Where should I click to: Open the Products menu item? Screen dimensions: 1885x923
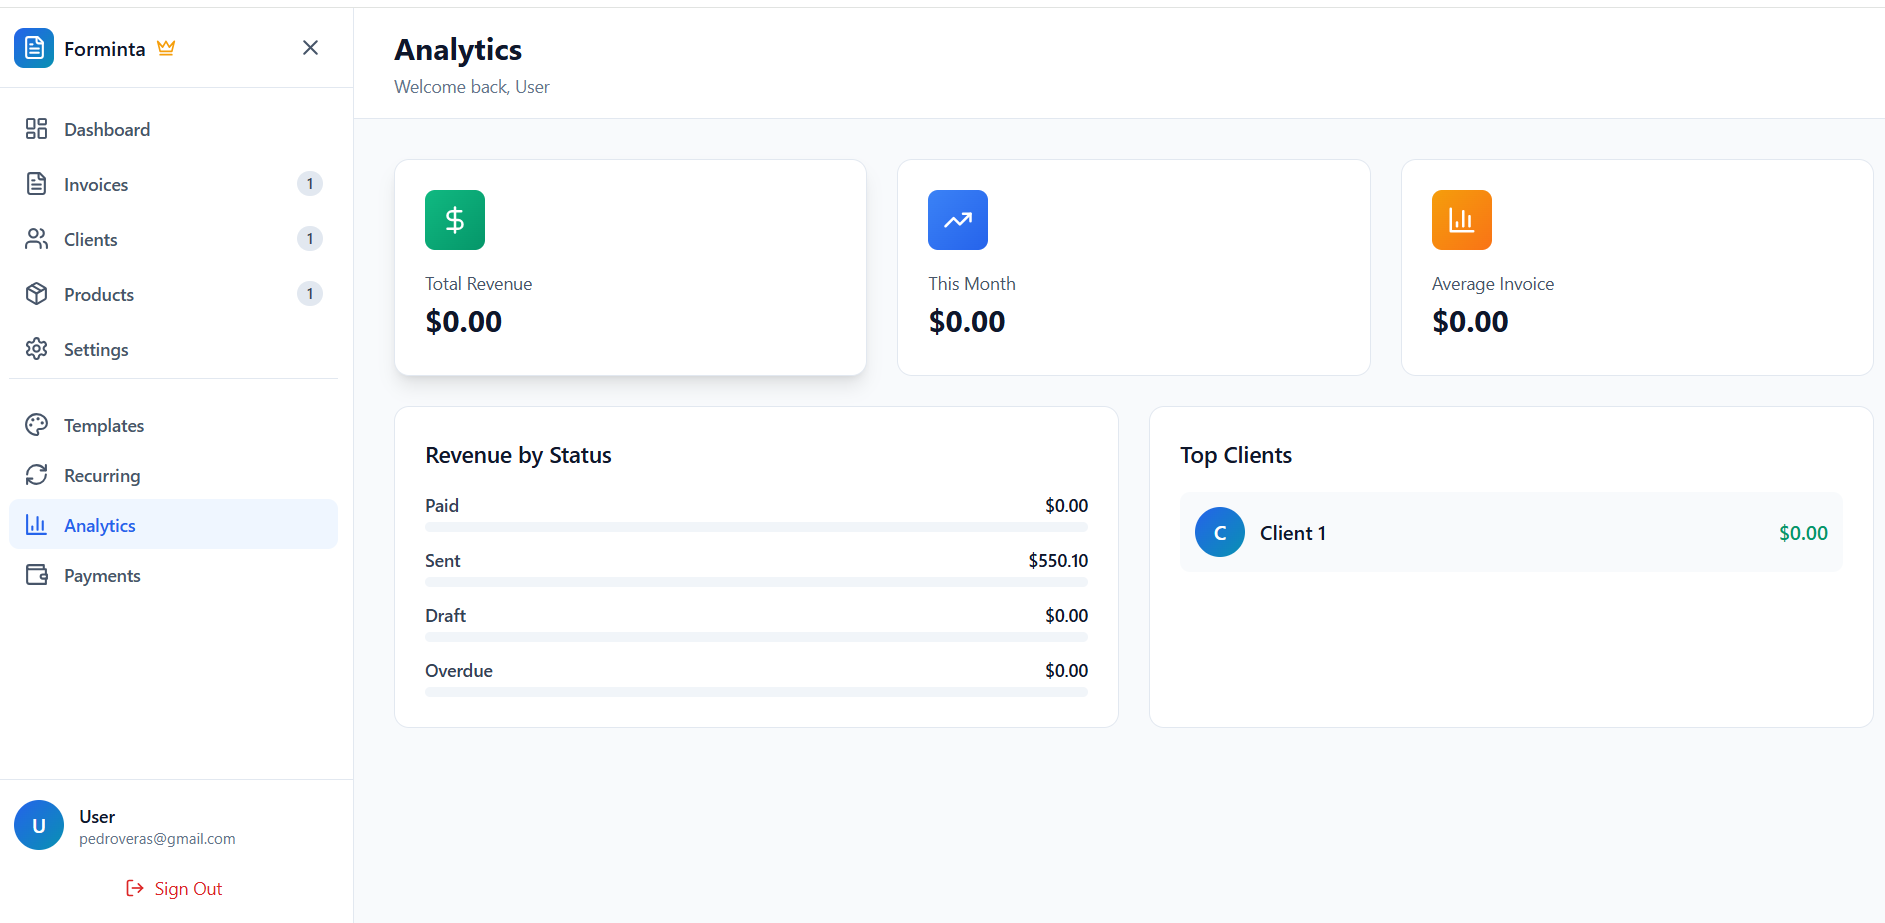click(x=174, y=294)
